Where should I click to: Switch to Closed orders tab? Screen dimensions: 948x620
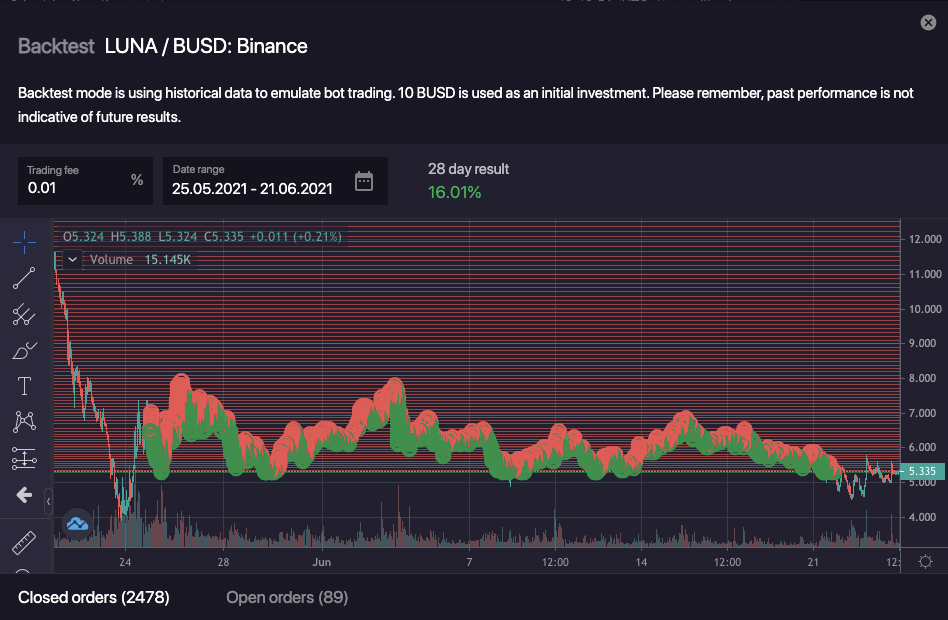[94, 598]
